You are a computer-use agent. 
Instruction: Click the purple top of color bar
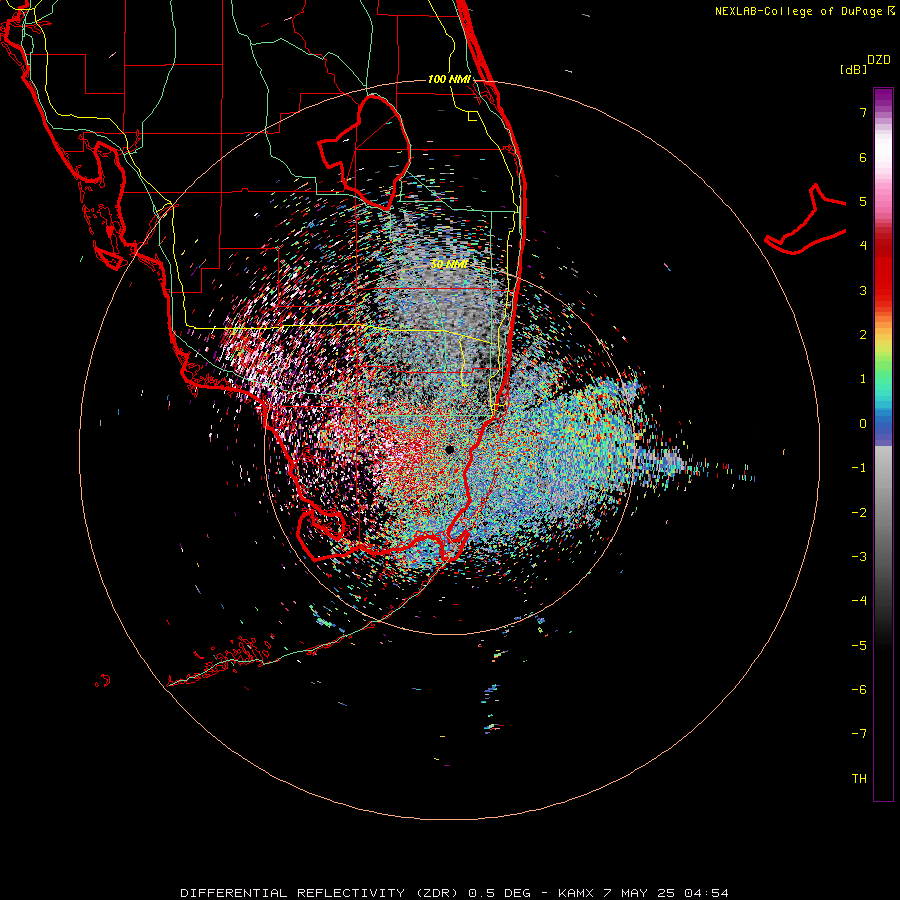coord(883,98)
